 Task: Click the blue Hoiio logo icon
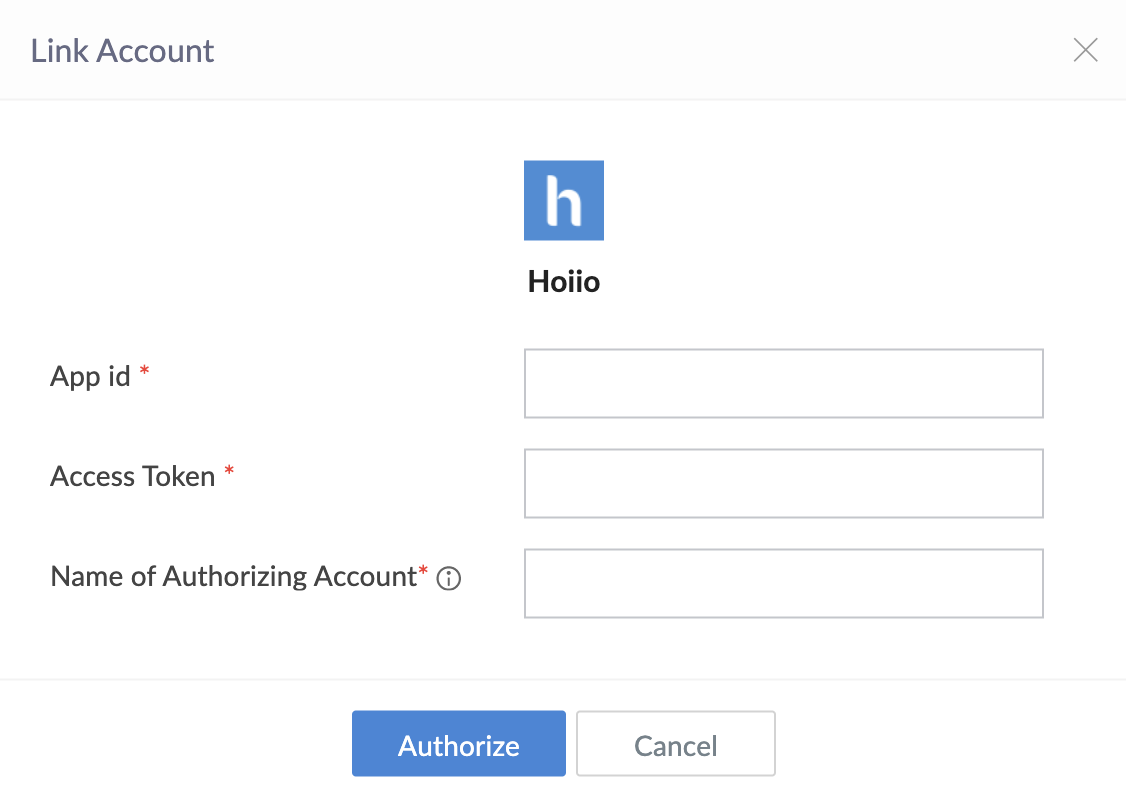click(564, 200)
